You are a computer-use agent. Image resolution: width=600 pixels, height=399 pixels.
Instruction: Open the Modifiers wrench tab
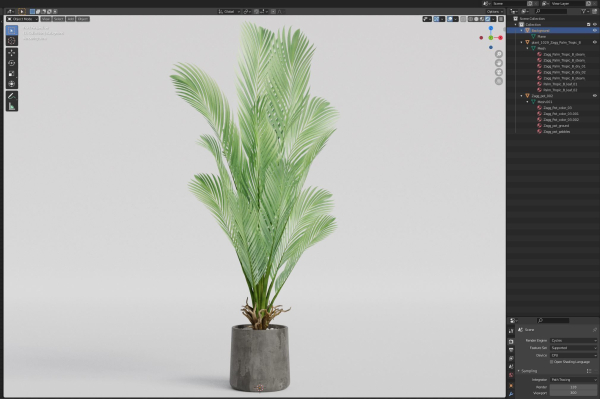point(511,394)
